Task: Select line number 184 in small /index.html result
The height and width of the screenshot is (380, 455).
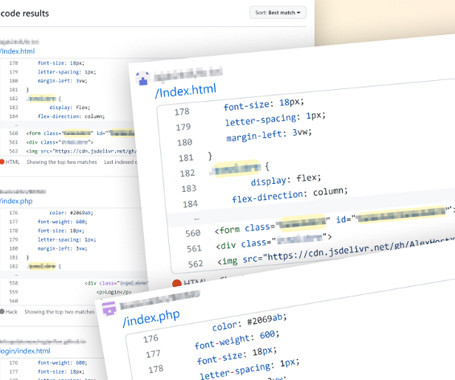Action: pyautogui.click(x=14, y=116)
